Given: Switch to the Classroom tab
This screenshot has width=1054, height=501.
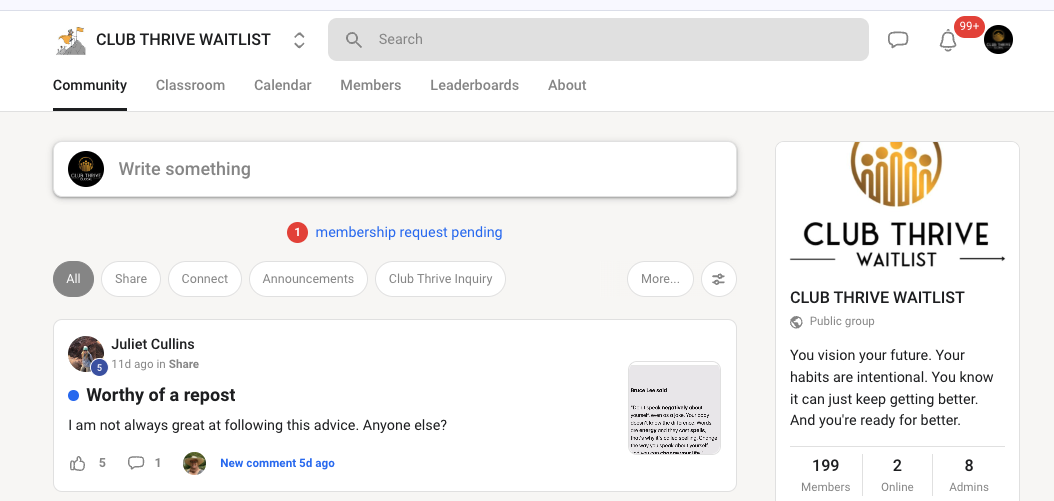Looking at the screenshot, I should [190, 85].
